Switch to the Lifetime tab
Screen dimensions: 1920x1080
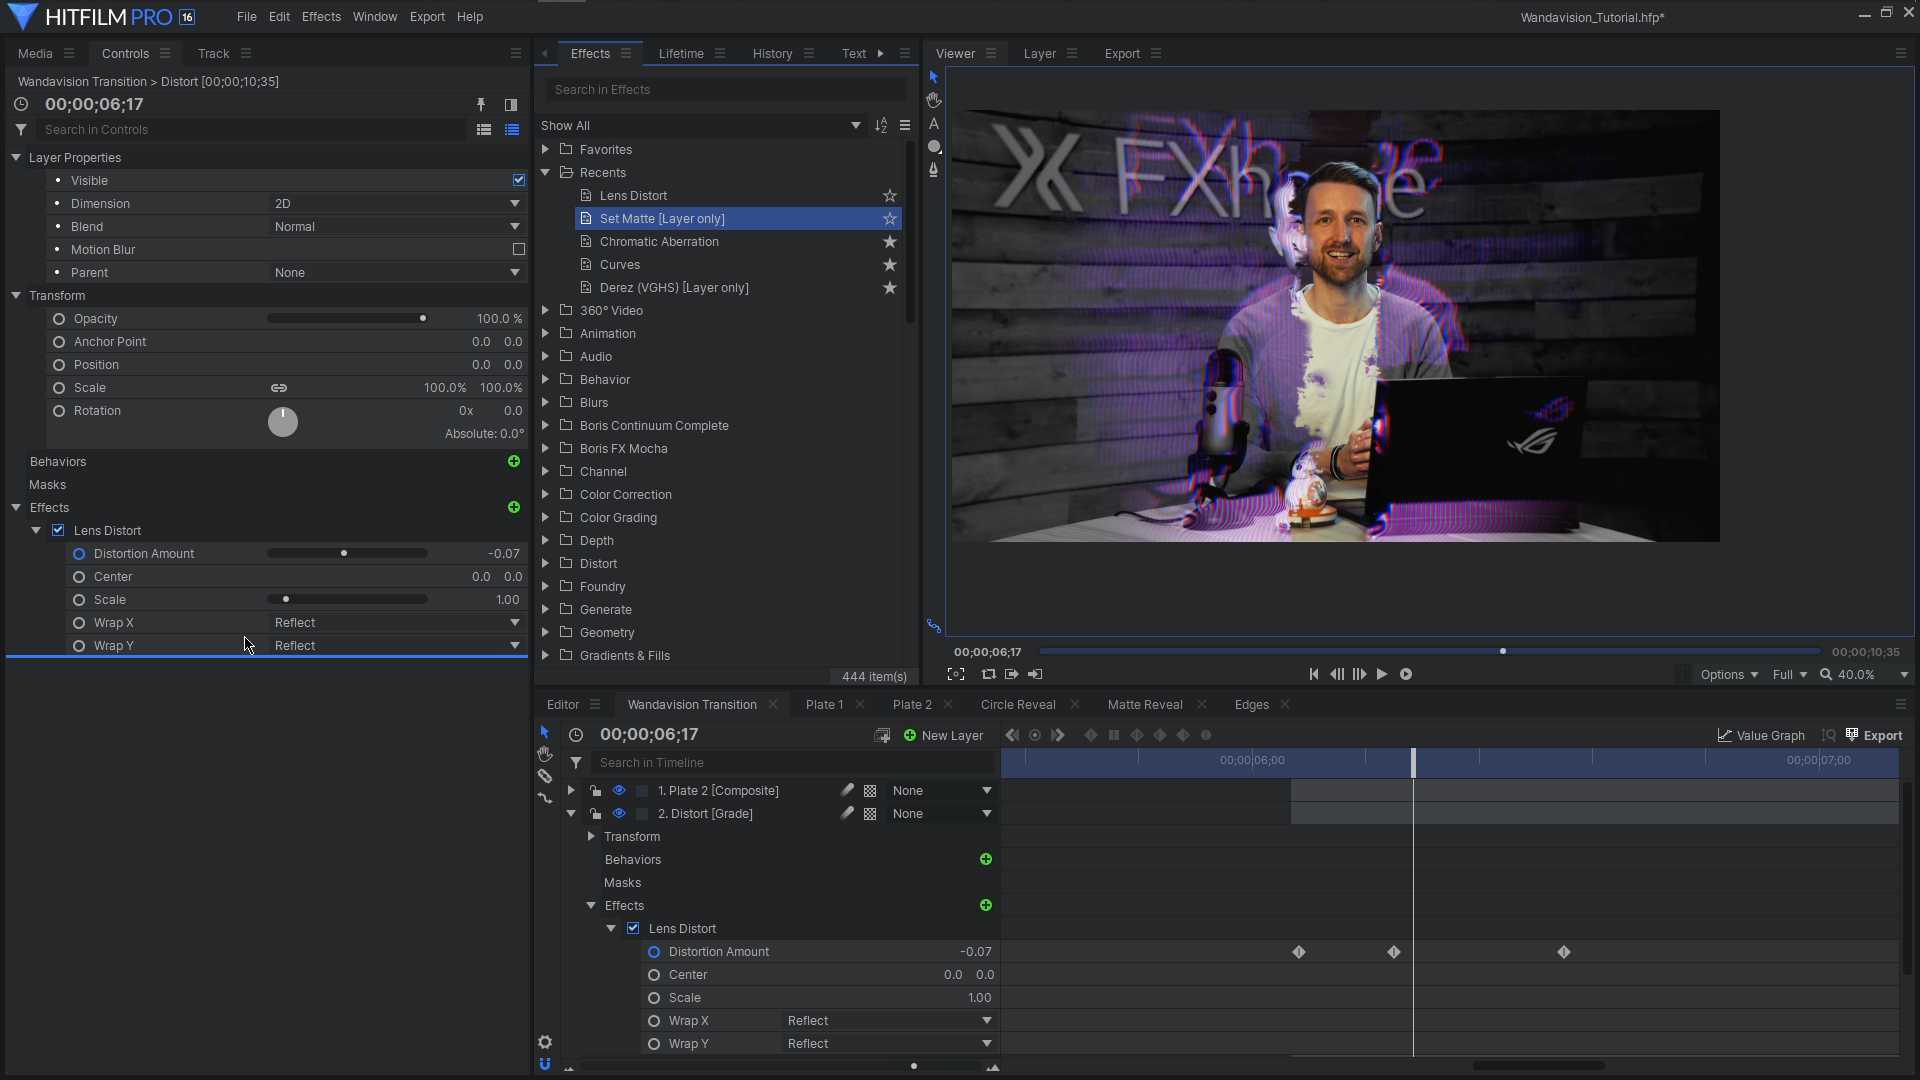[x=681, y=54]
